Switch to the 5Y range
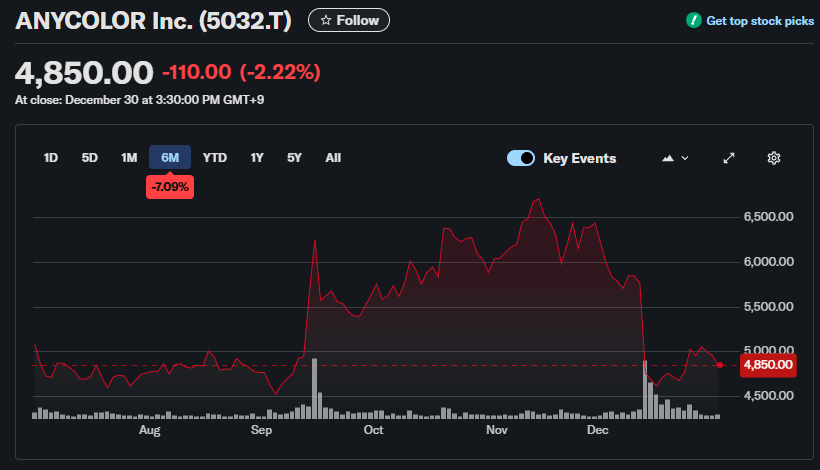 [294, 158]
